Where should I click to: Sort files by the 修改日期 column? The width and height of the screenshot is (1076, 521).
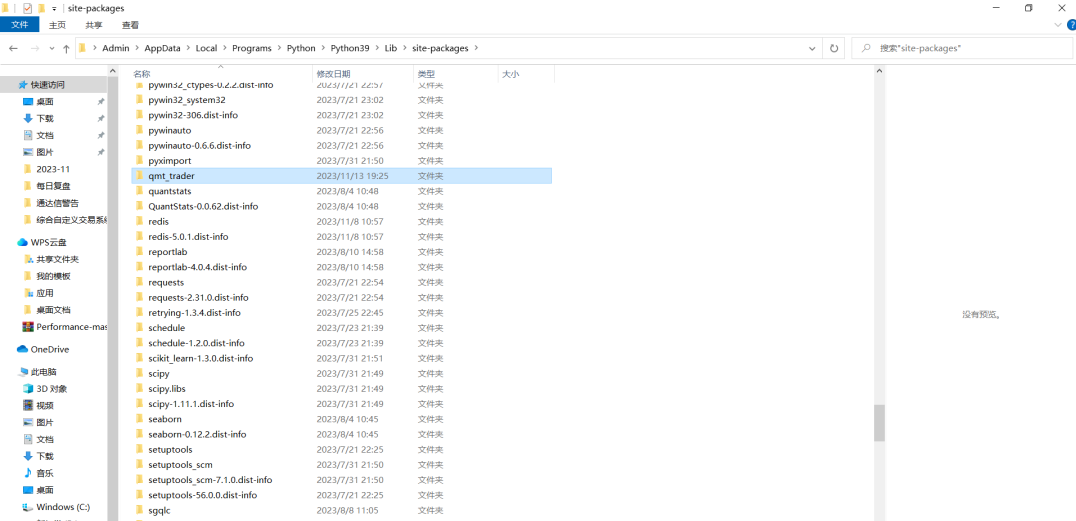point(333,73)
